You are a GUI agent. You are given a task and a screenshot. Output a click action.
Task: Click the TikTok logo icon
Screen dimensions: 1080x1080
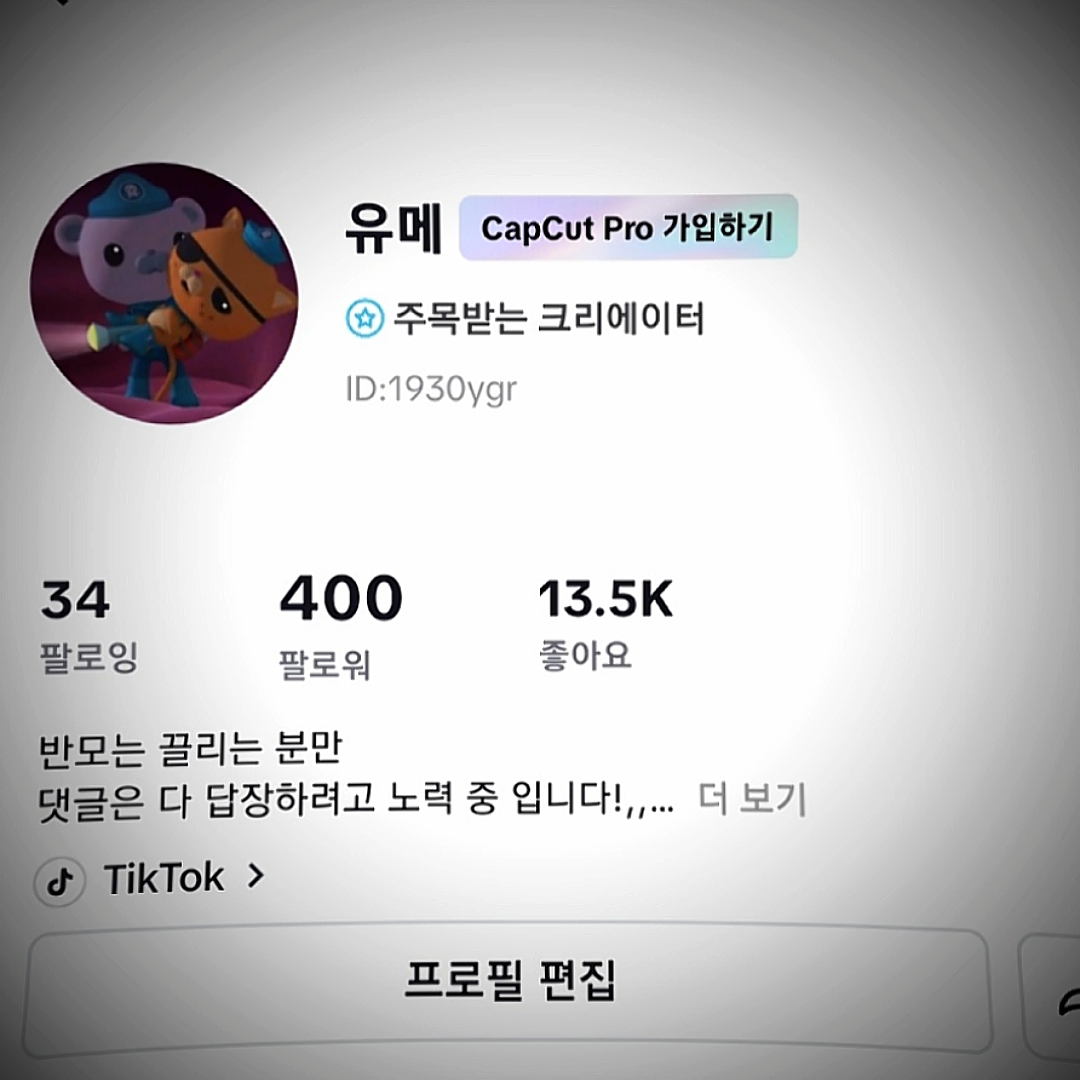(60, 880)
